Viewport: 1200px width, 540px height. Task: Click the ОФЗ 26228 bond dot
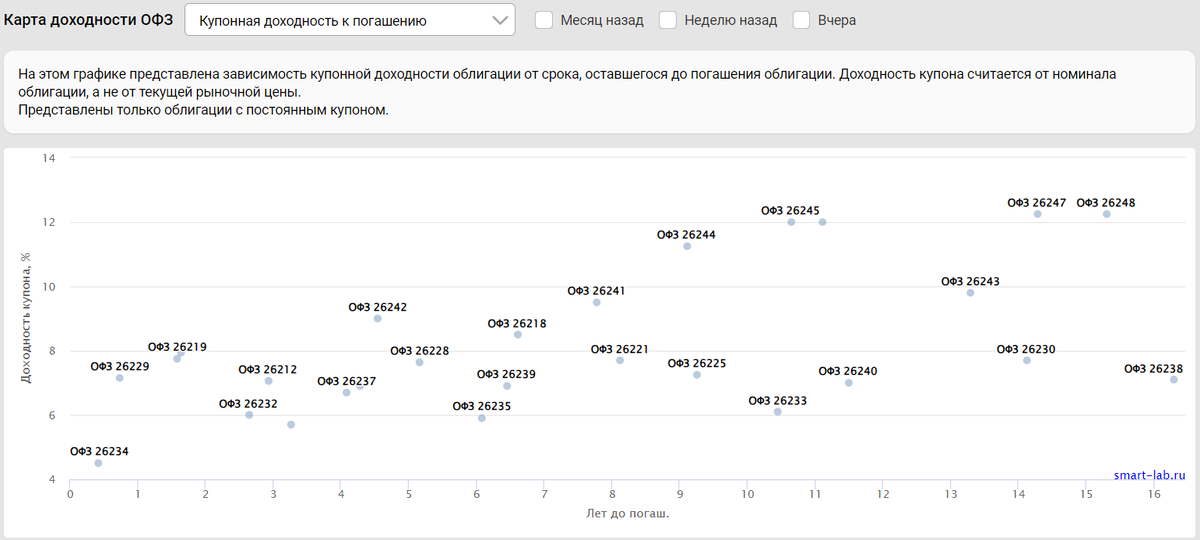pyautogui.click(x=419, y=362)
